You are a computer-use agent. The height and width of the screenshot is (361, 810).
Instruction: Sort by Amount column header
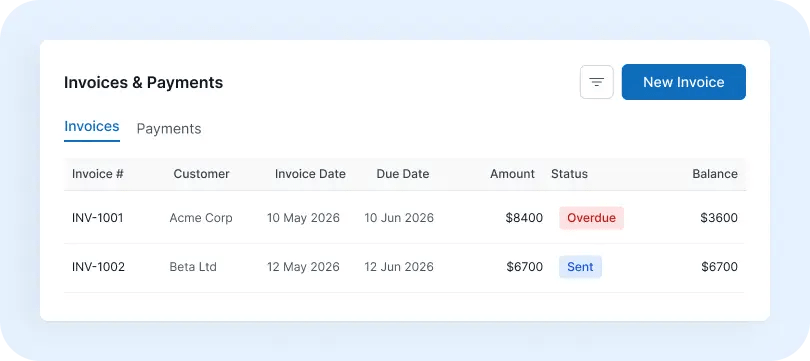click(512, 174)
